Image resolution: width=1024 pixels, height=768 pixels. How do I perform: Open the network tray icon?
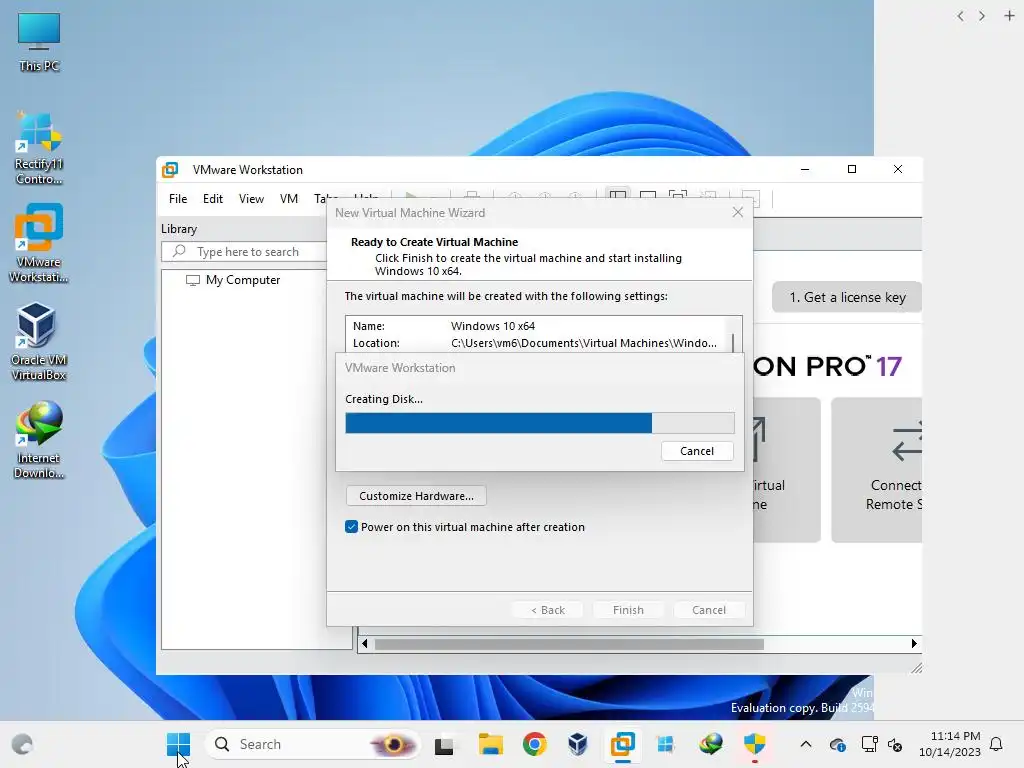coord(869,744)
